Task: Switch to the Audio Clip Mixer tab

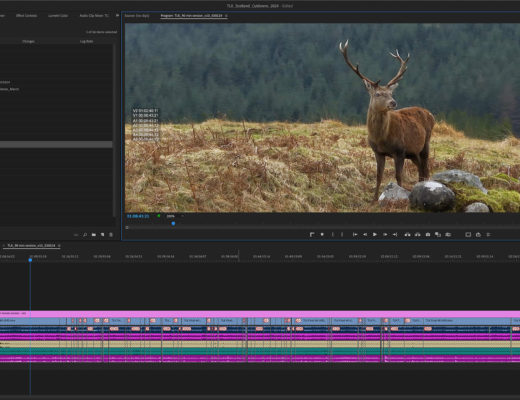Action: [x=94, y=16]
